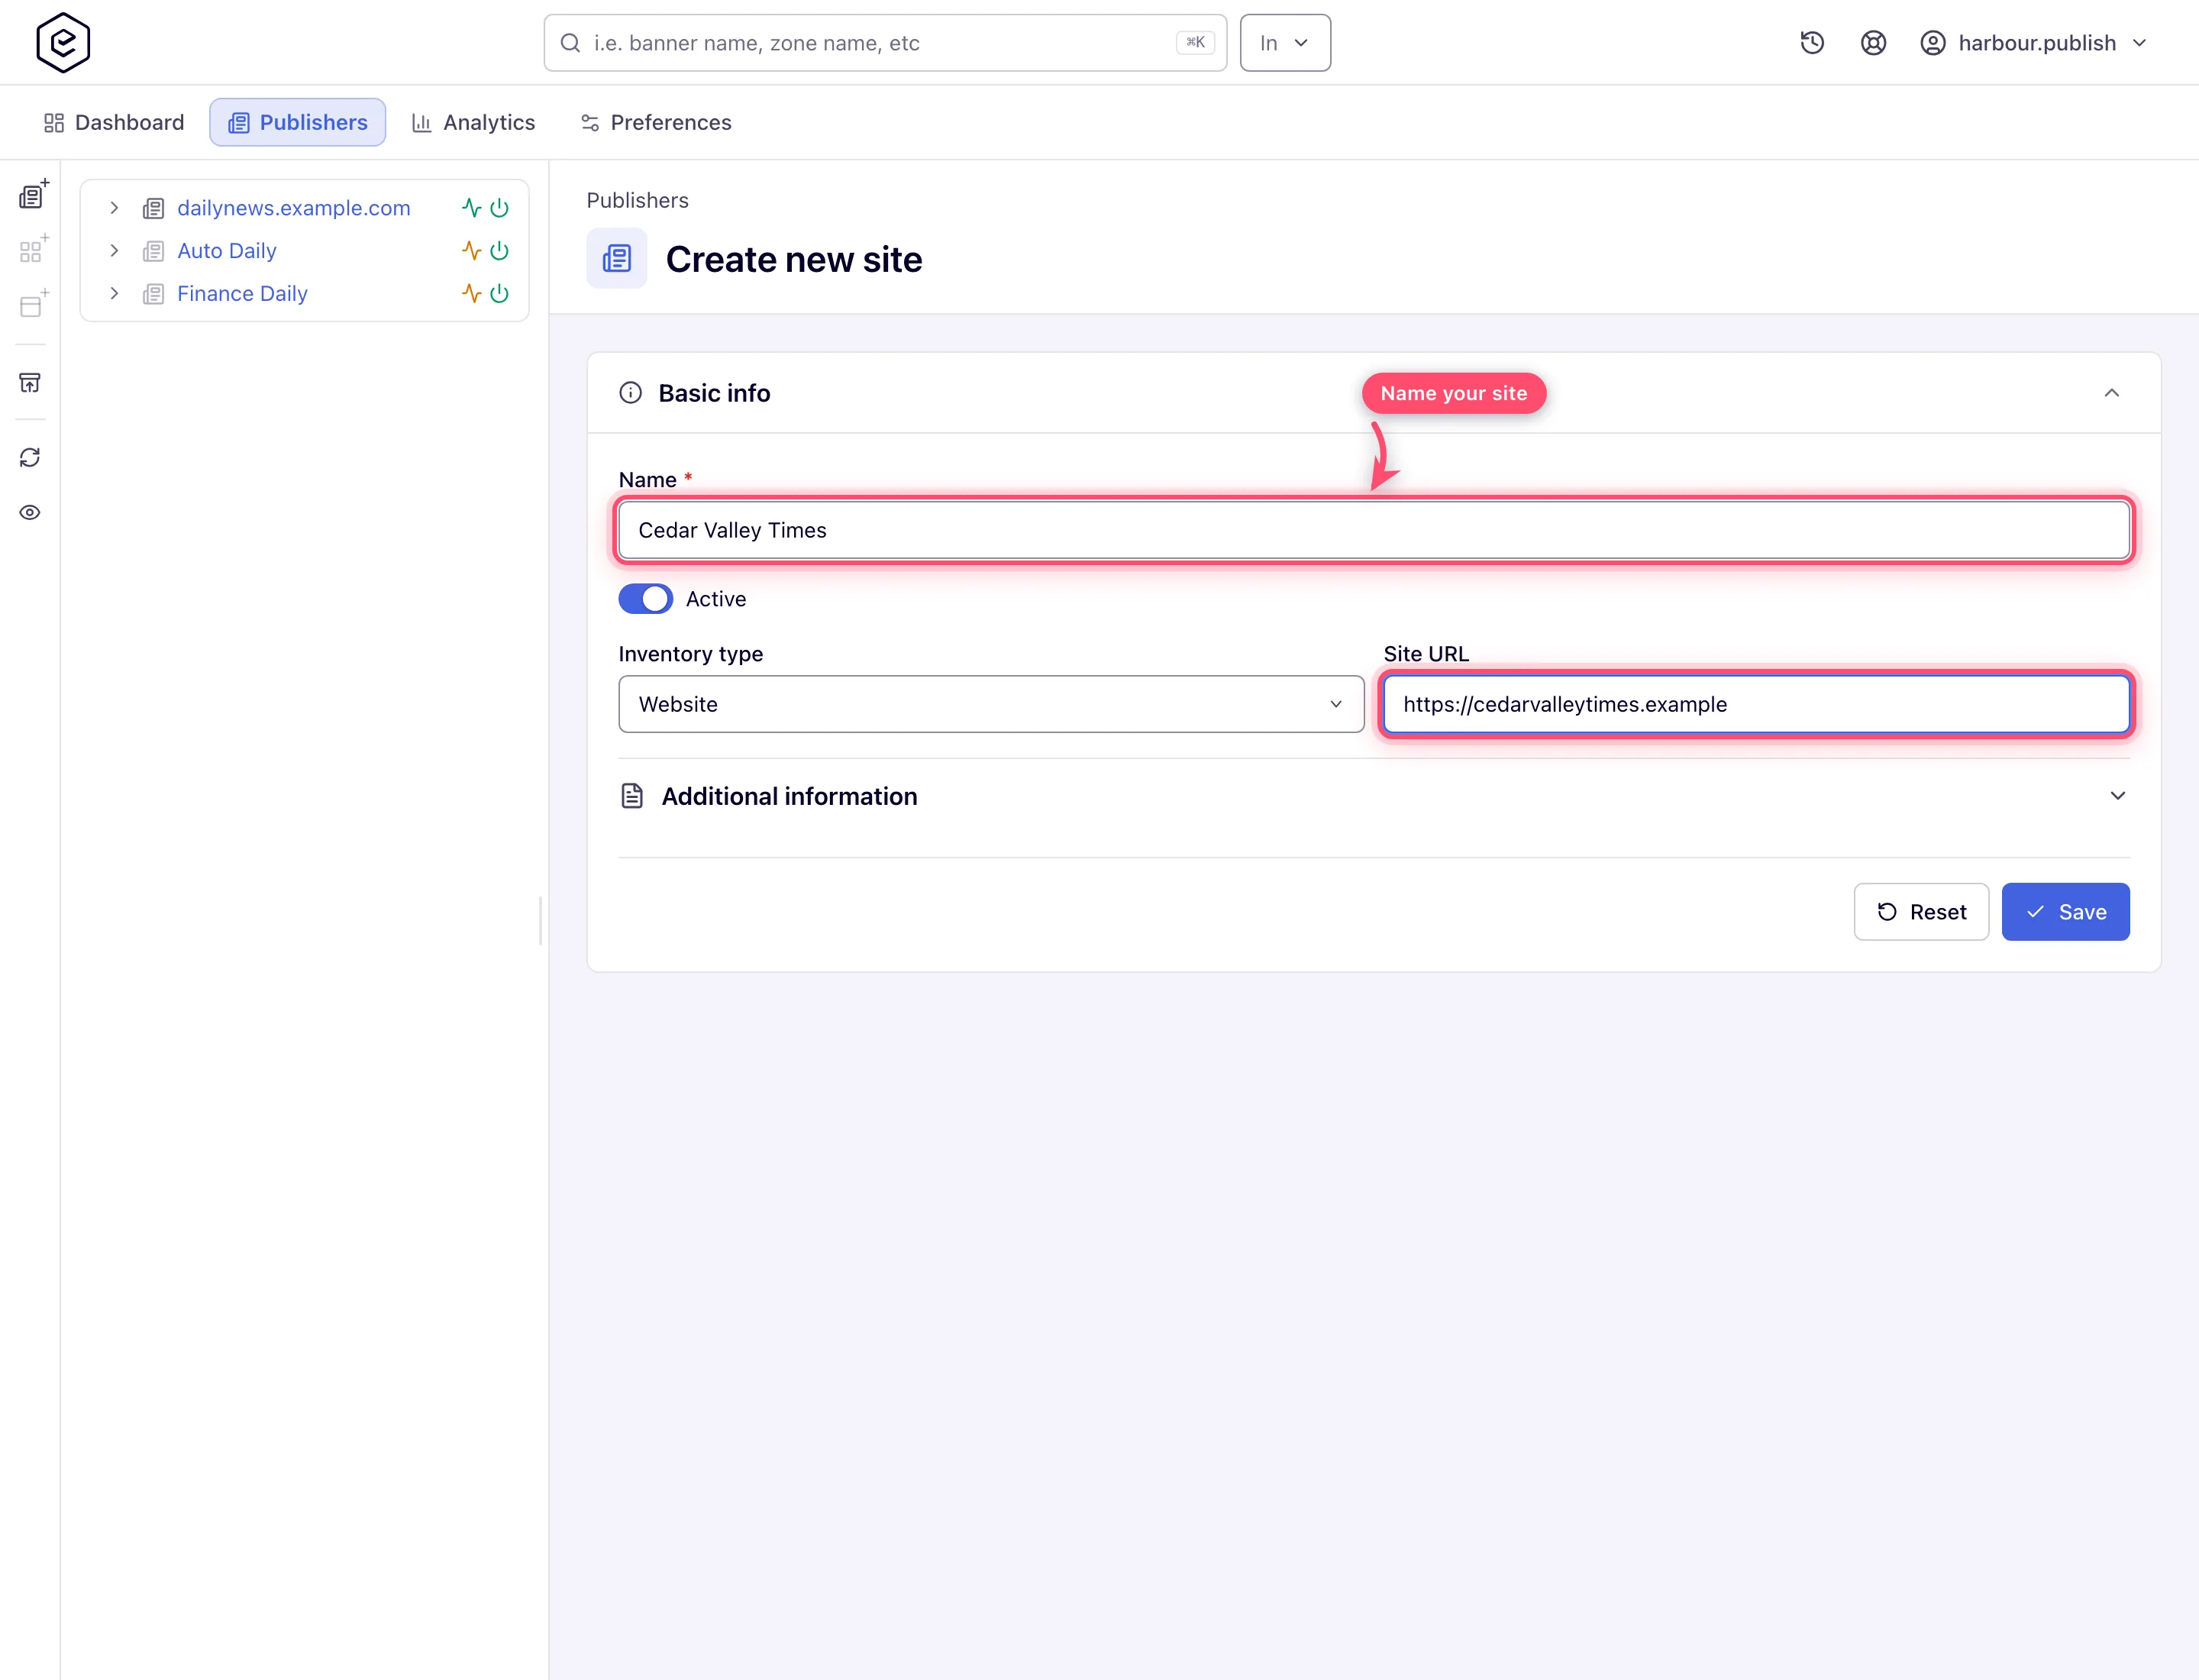Click the Save button
This screenshot has height=1680, width=2199.
pos(2065,912)
